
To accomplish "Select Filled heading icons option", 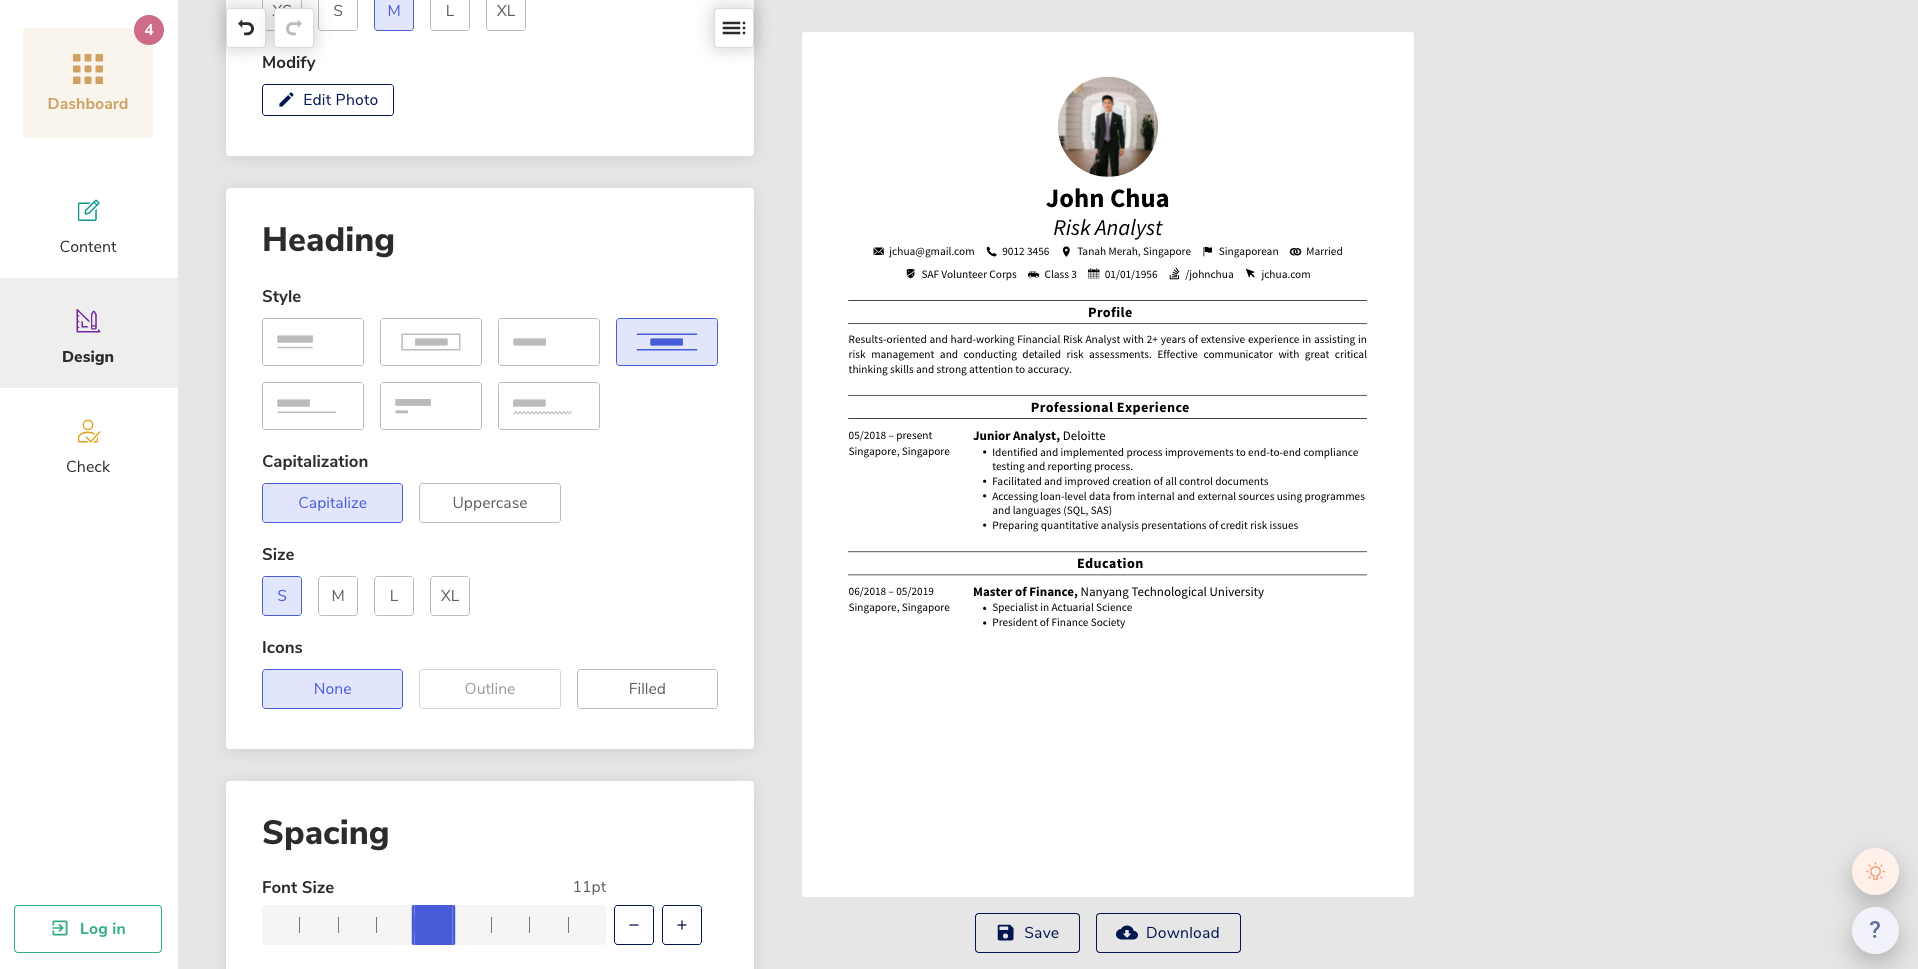I will pyautogui.click(x=647, y=689).
